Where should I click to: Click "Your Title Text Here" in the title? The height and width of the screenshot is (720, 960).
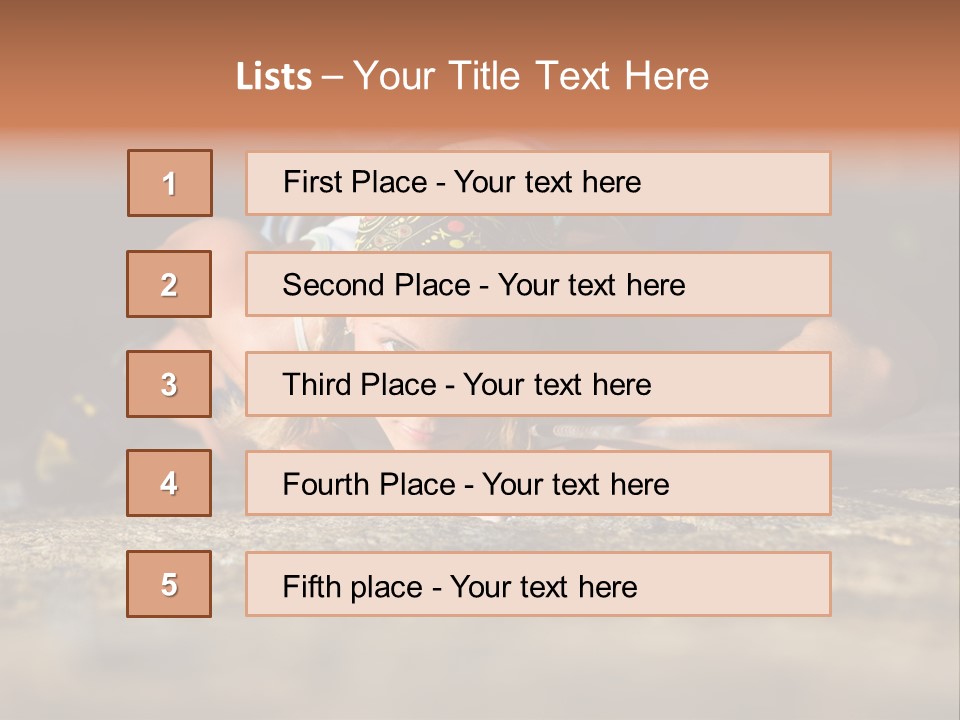pyautogui.click(x=531, y=76)
